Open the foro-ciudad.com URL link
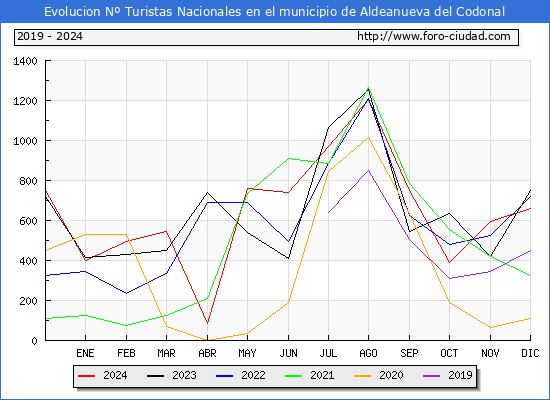 [434, 36]
